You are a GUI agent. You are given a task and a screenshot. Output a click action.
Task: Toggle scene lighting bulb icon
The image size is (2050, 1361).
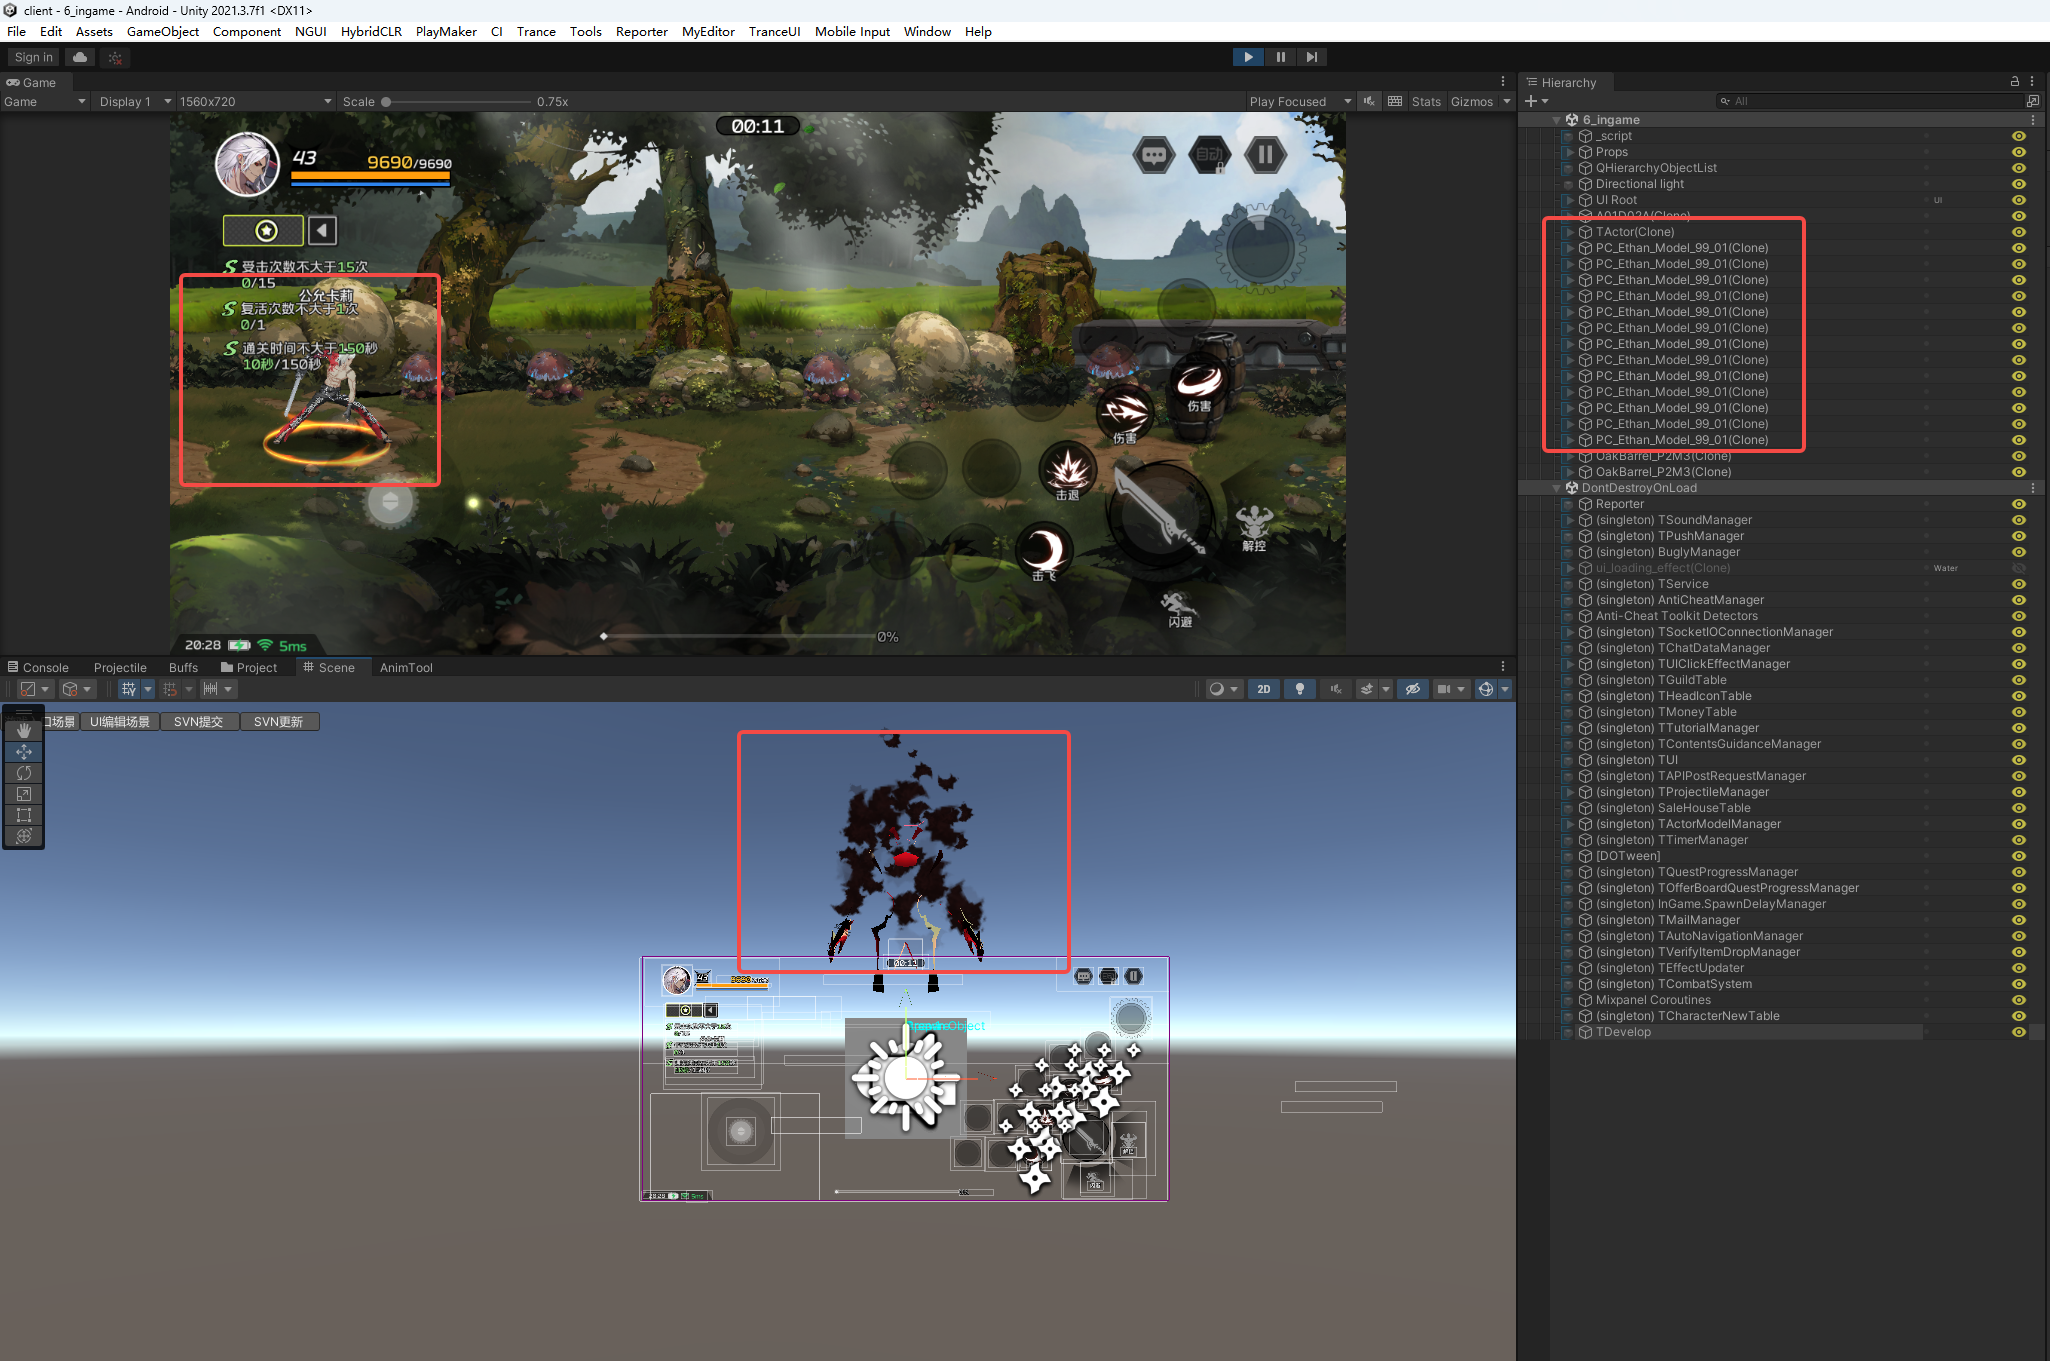tap(1299, 689)
